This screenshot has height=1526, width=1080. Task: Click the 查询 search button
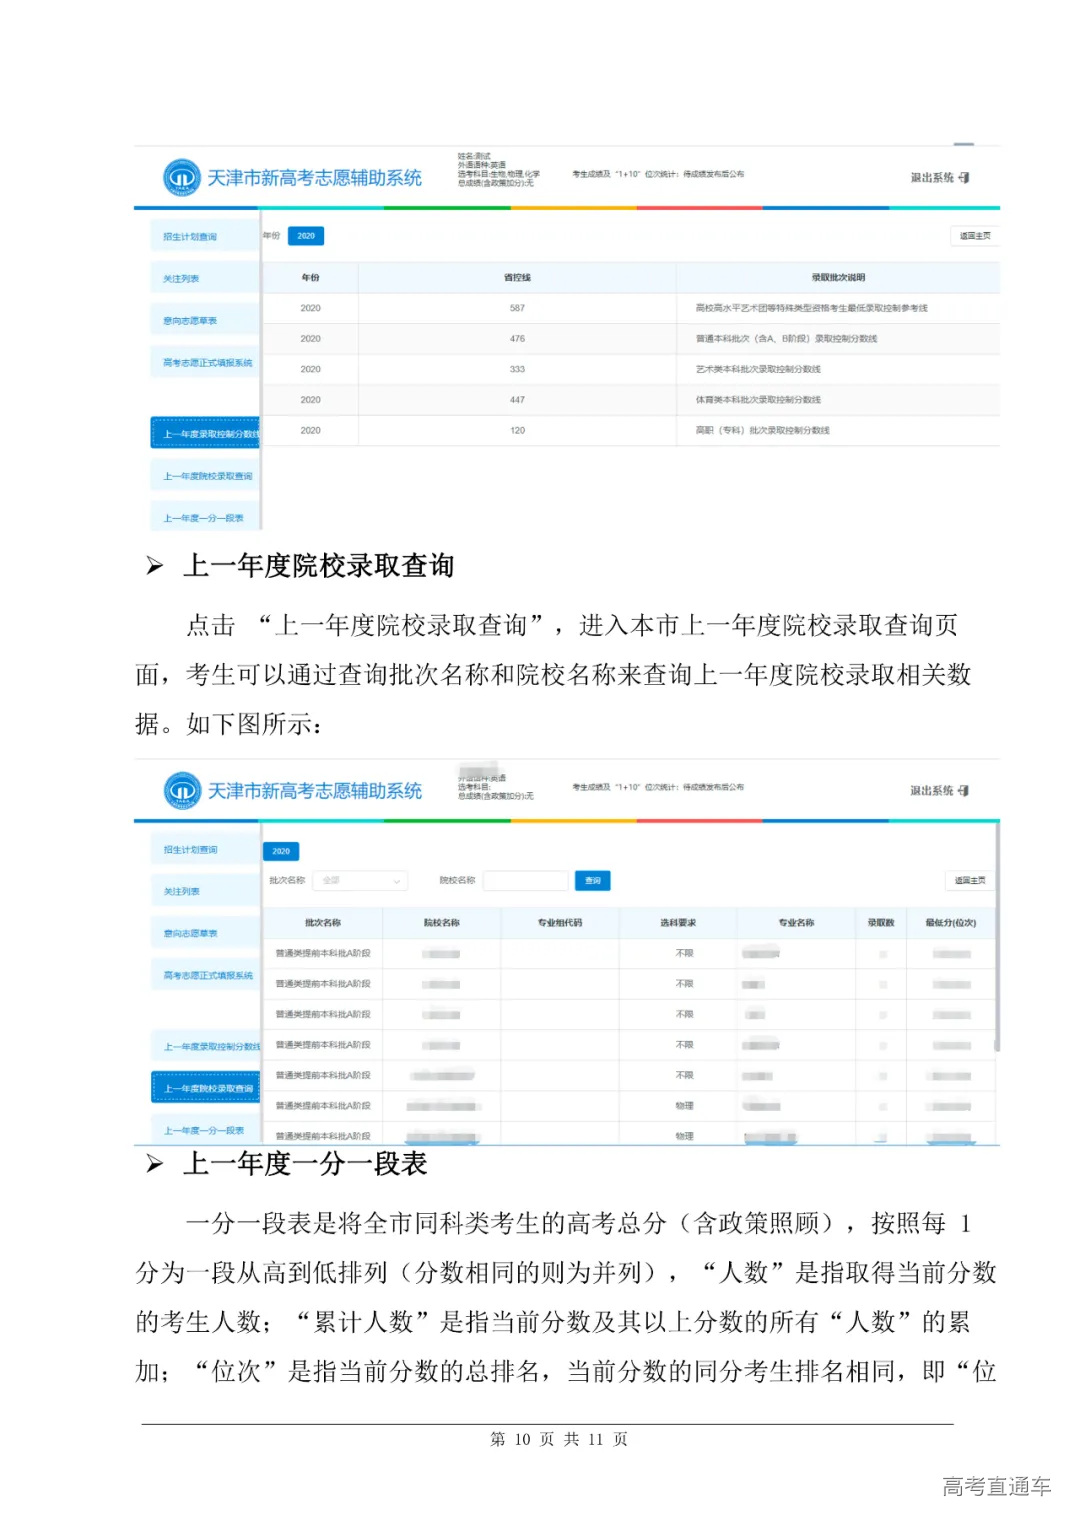[591, 881]
